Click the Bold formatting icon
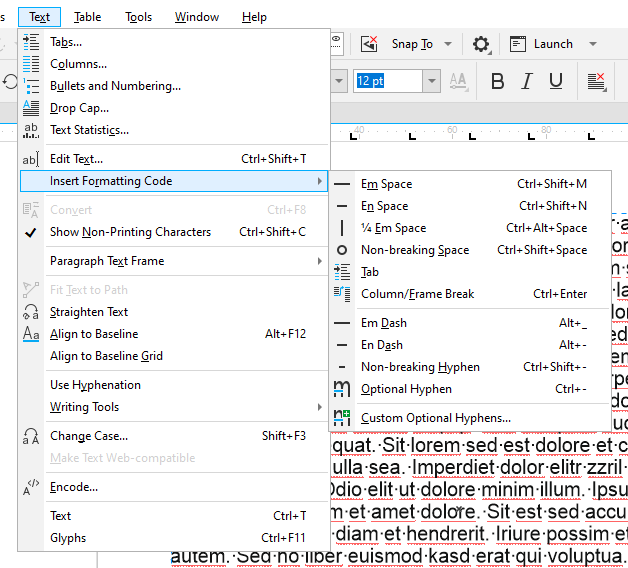The height and width of the screenshot is (568, 628). pos(498,81)
